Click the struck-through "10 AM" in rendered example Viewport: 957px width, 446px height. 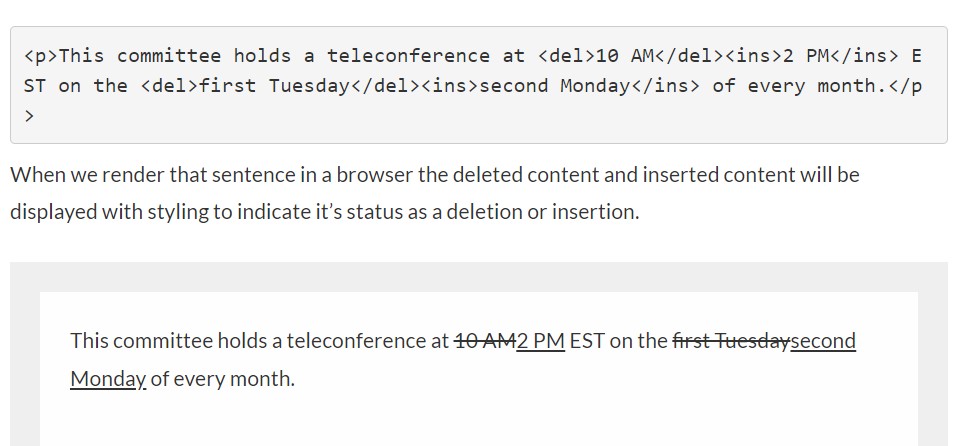pyautogui.click(x=484, y=341)
